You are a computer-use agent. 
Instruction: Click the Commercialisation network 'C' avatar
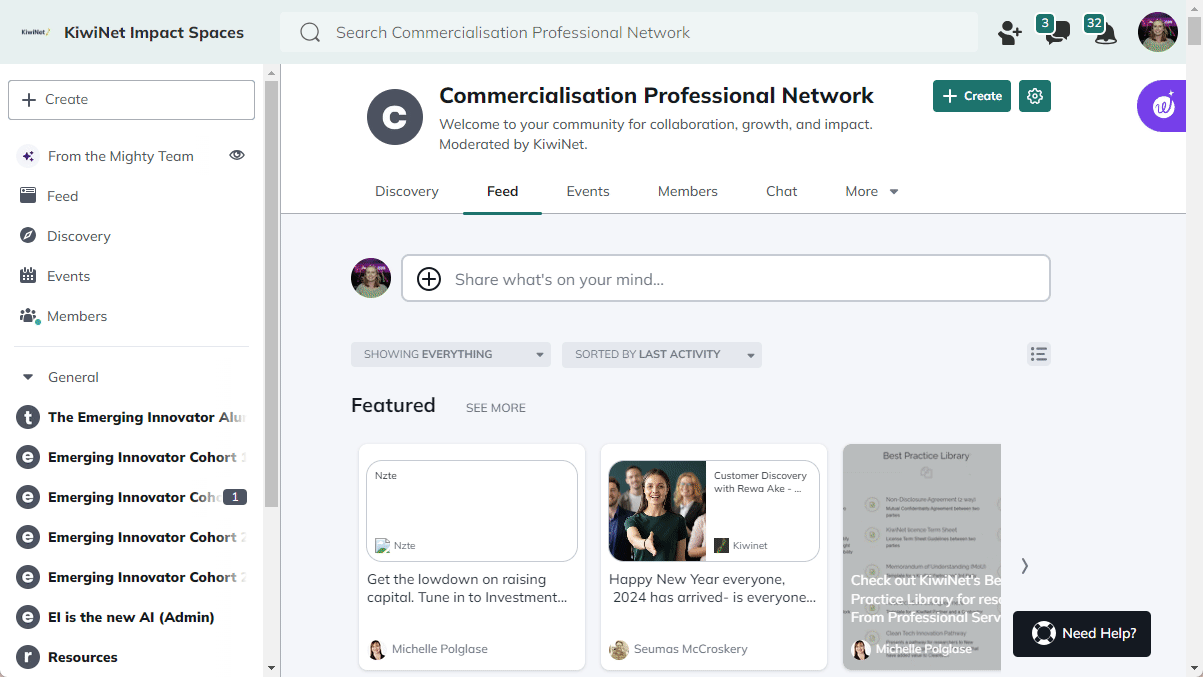(396, 117)
